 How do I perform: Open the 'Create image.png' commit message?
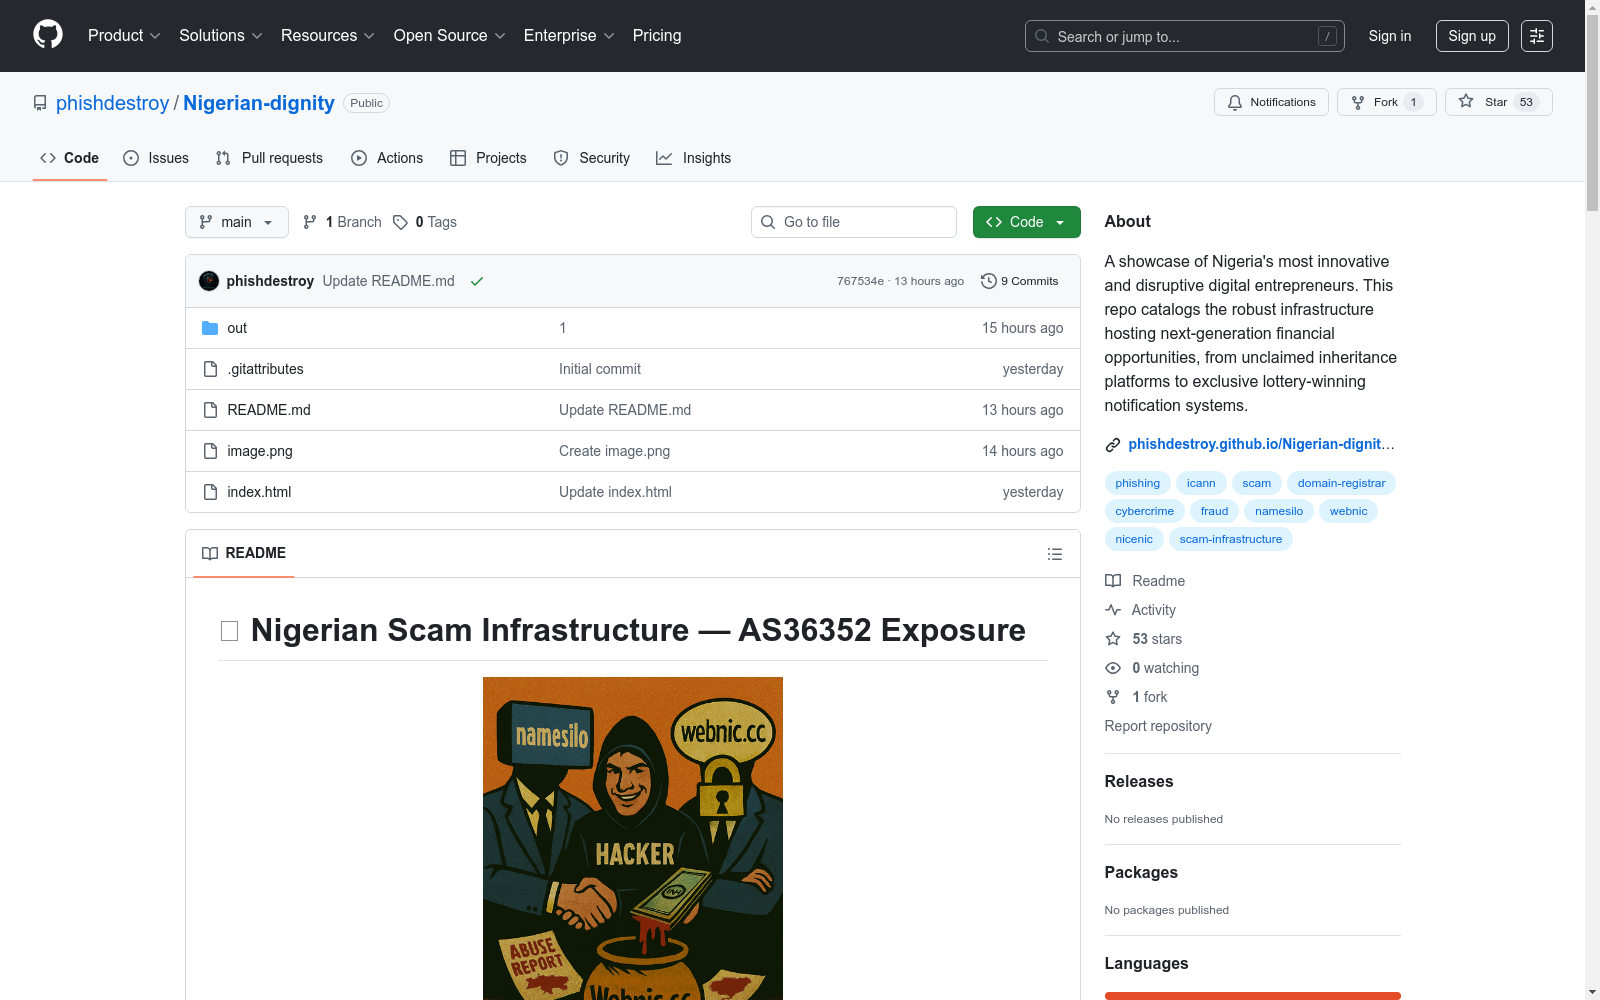point(614,451)
